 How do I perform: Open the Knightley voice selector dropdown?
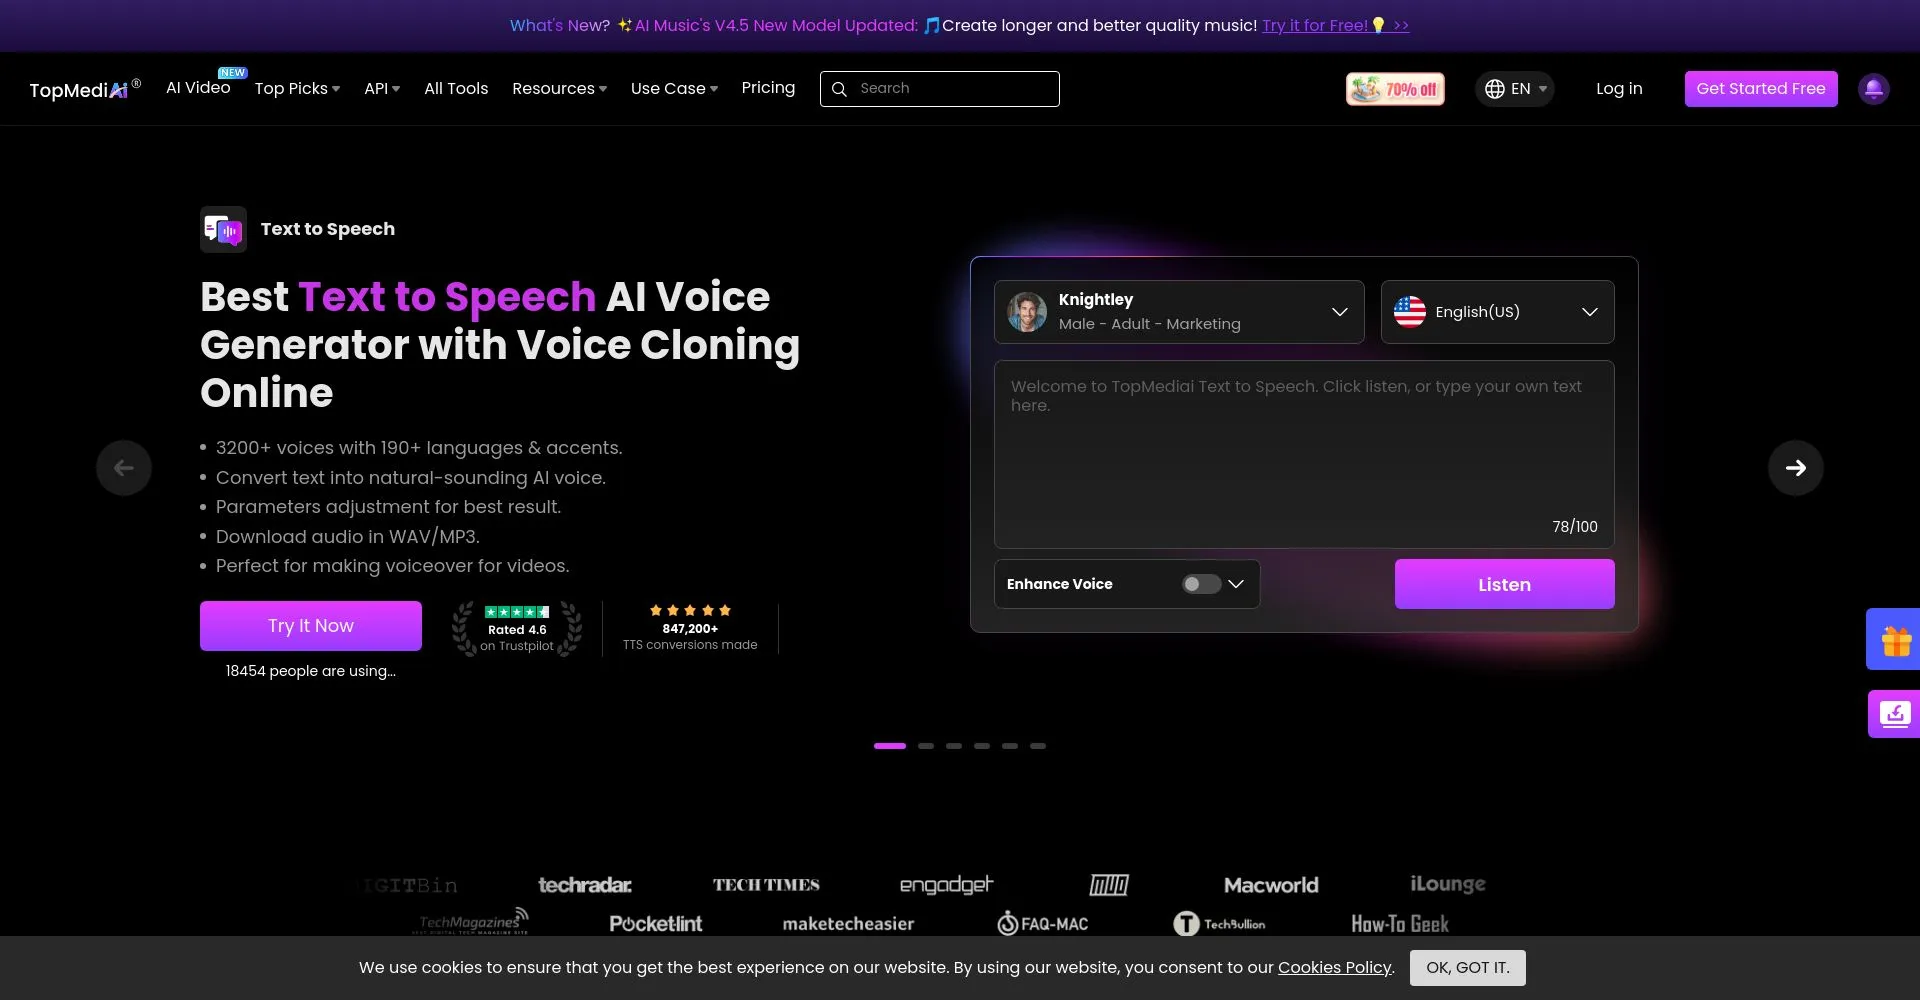[1179, 312]
